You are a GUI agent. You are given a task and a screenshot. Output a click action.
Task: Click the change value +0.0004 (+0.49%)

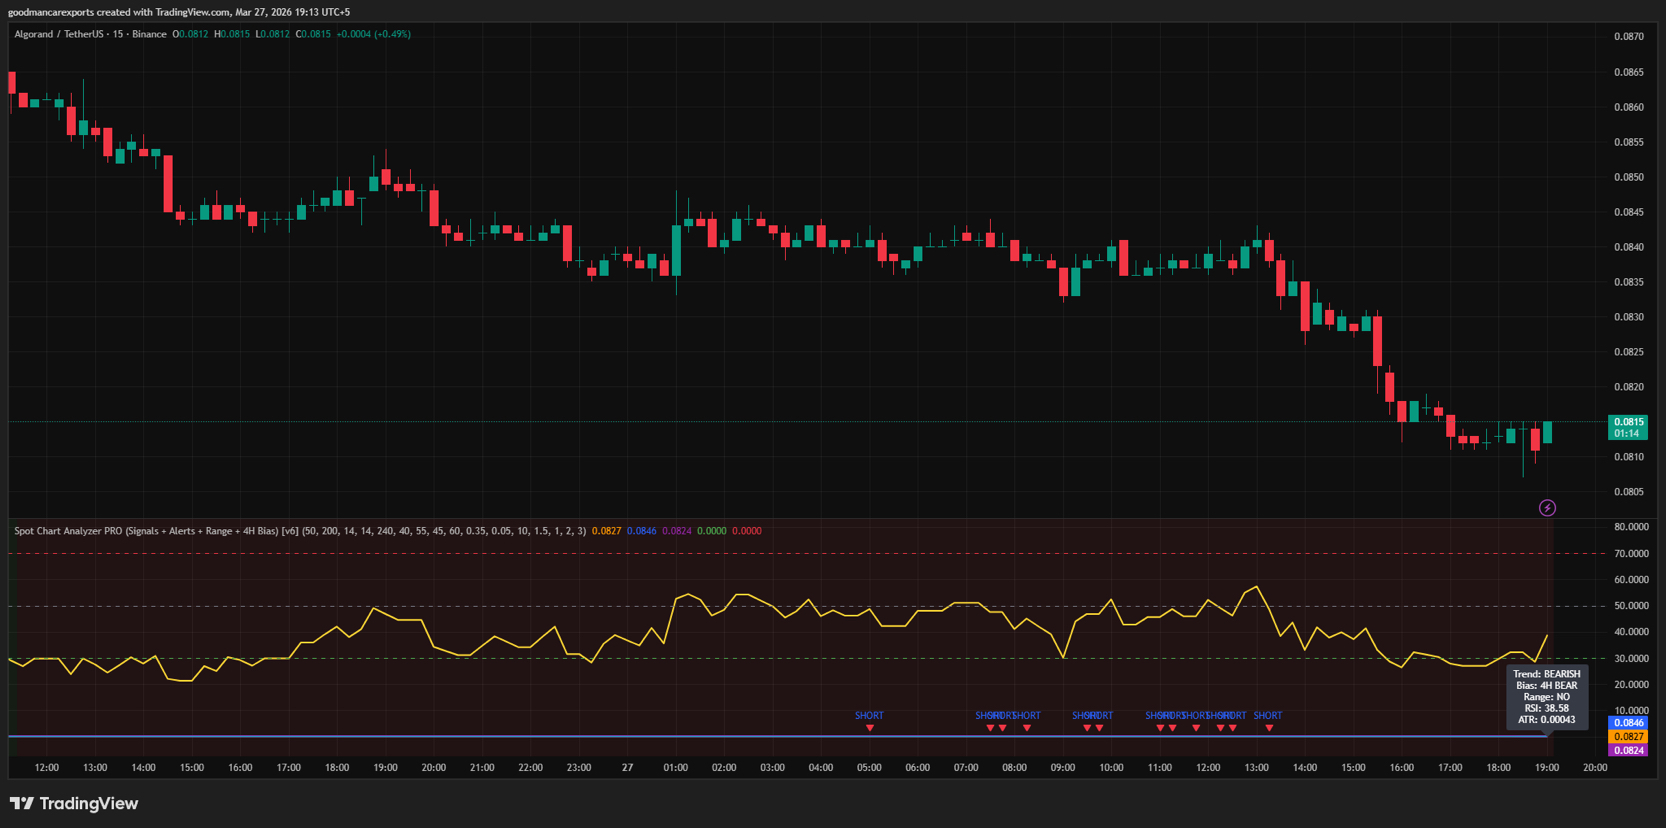tap(373, 34)
